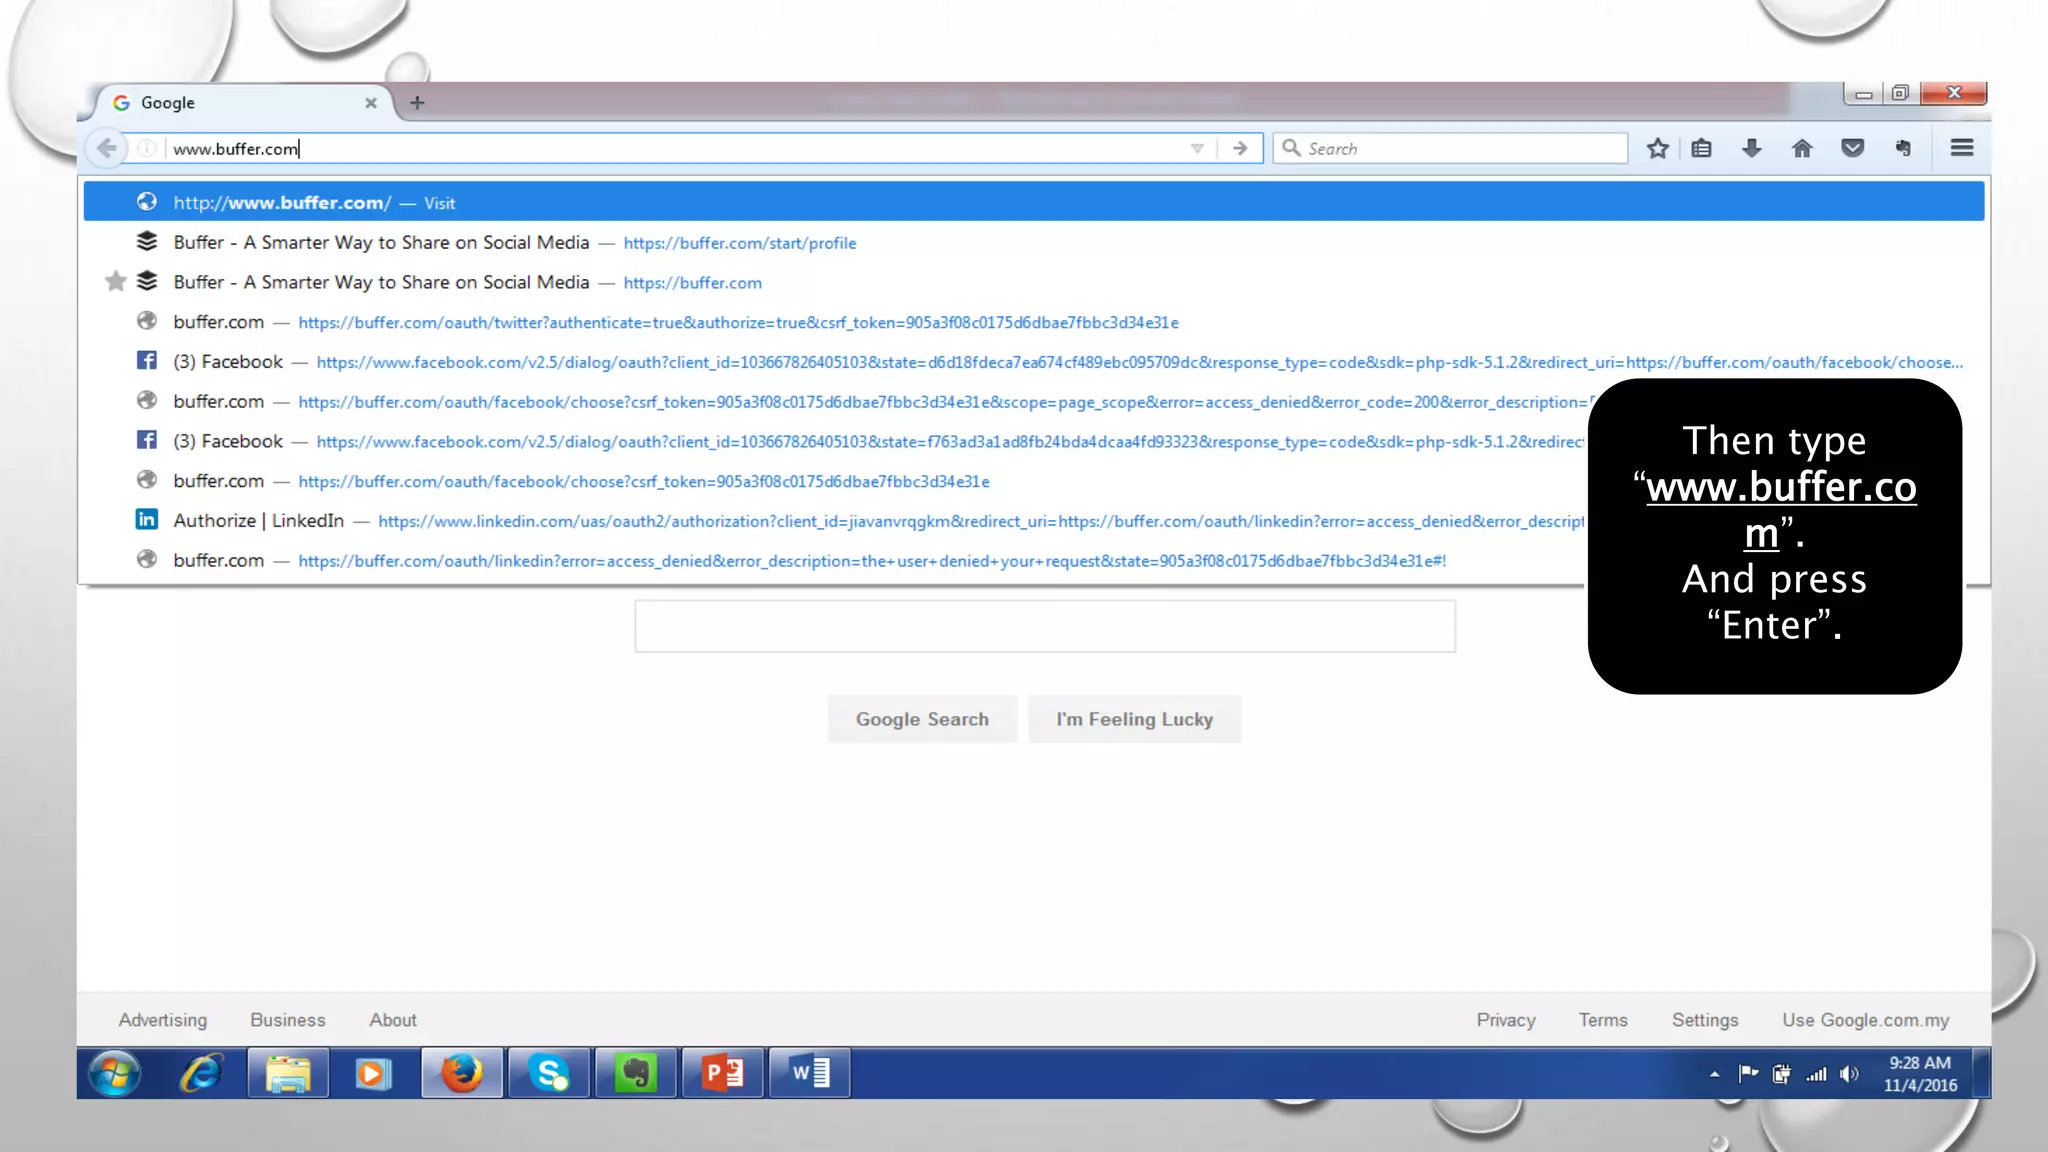Bookmark this page with the star icon
This screenshot has width=2048, height=1152.
[x=1658, y=148]
